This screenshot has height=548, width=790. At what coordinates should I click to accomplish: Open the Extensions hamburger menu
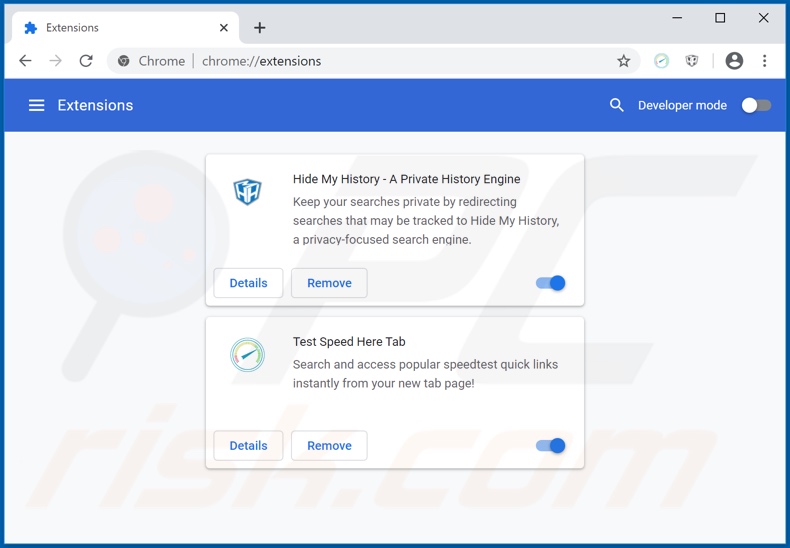(36, 105)
